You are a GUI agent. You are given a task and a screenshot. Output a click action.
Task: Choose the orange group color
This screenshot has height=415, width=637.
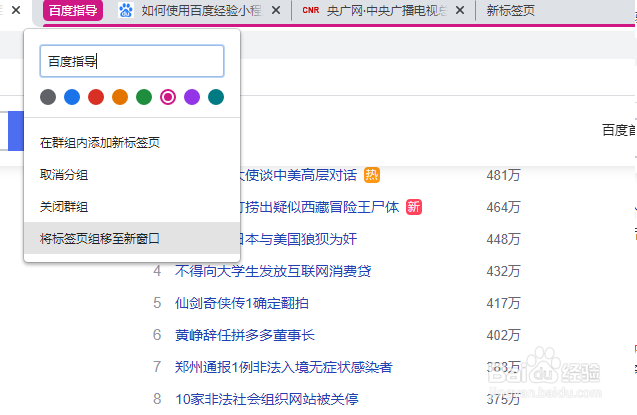point(120,97)
